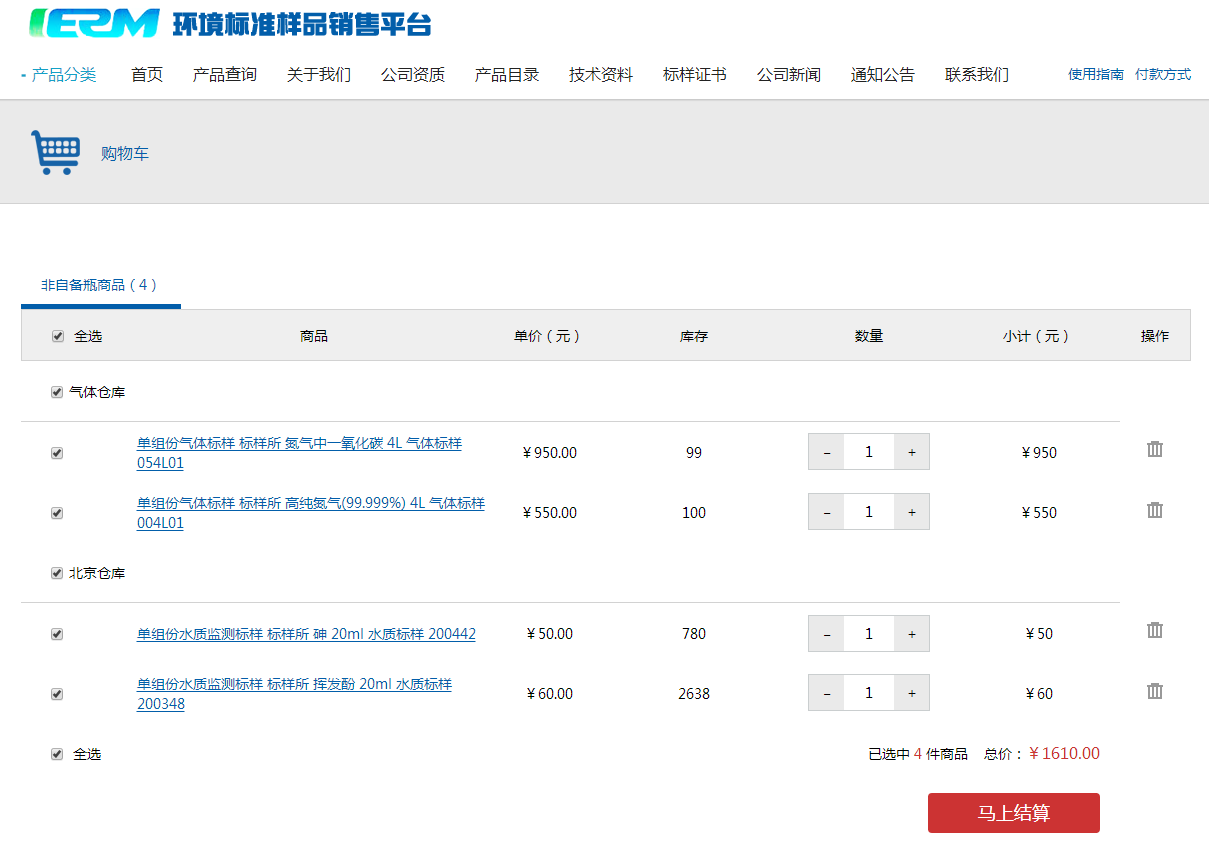Increase quantity of 挥发酚 item
The width and height of the screenshot is (1209, 849).
(911, 693)
